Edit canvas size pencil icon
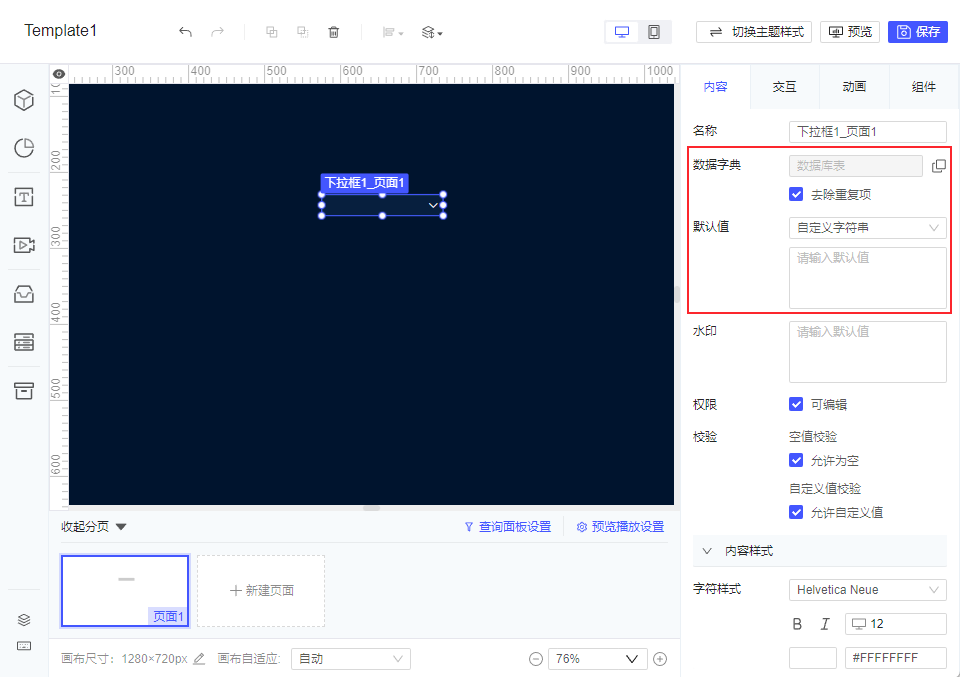 point(199,659)
